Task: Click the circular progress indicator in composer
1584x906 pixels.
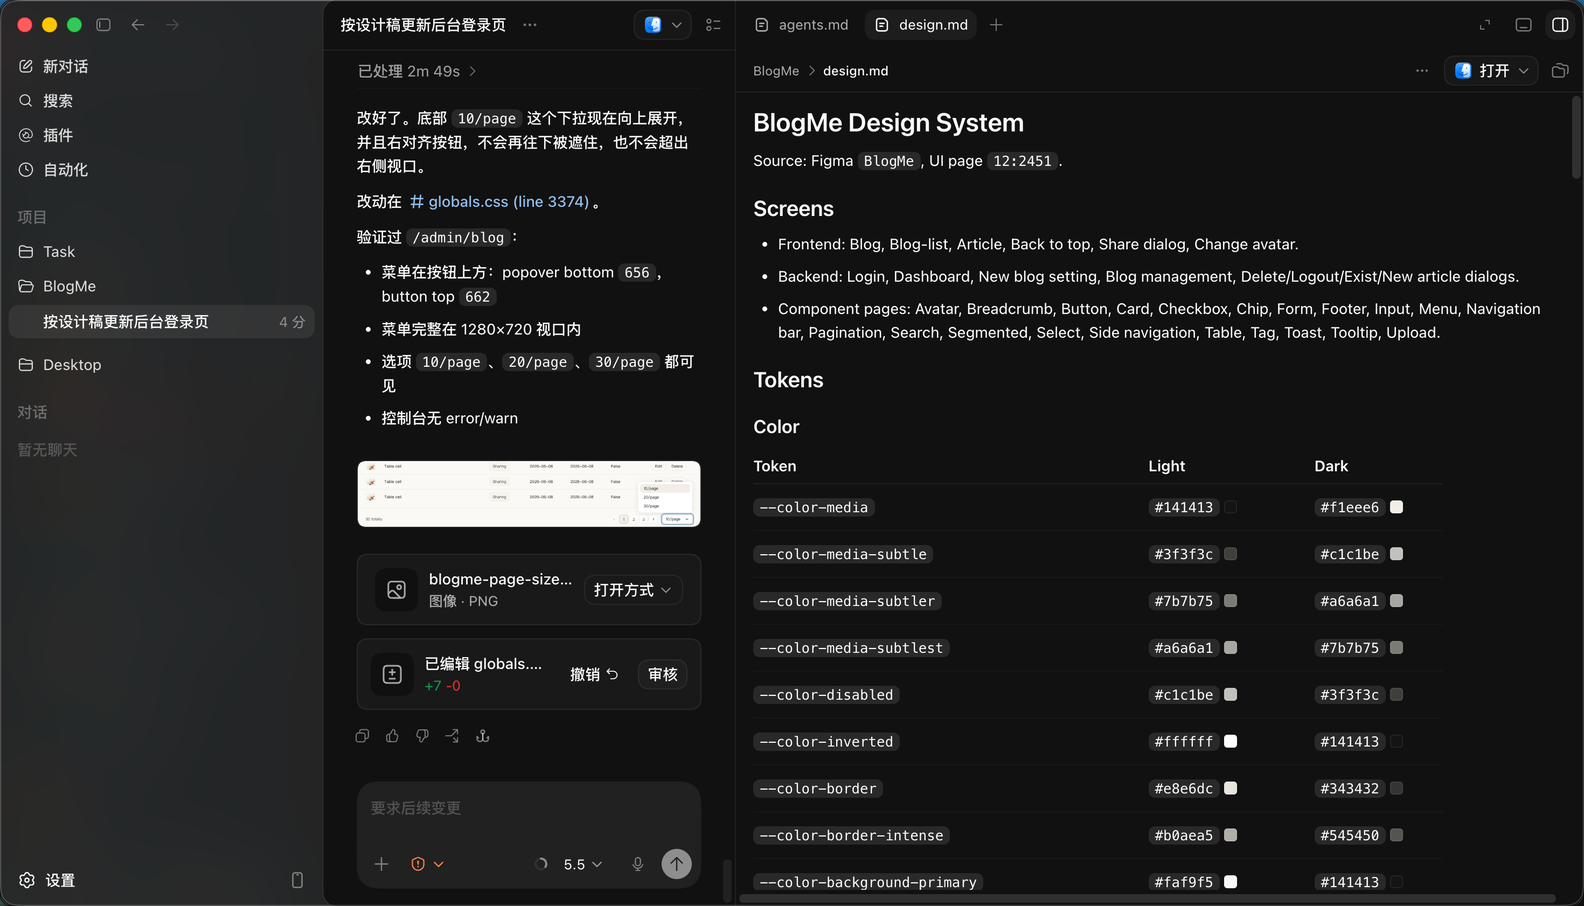Action: pyautogui.click(x=541, y=864)
